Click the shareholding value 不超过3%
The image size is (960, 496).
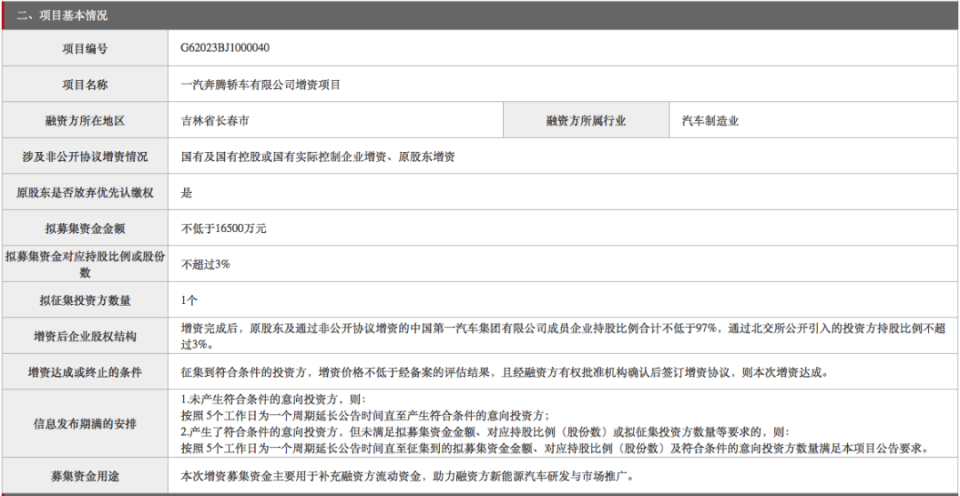pos(205,265)
